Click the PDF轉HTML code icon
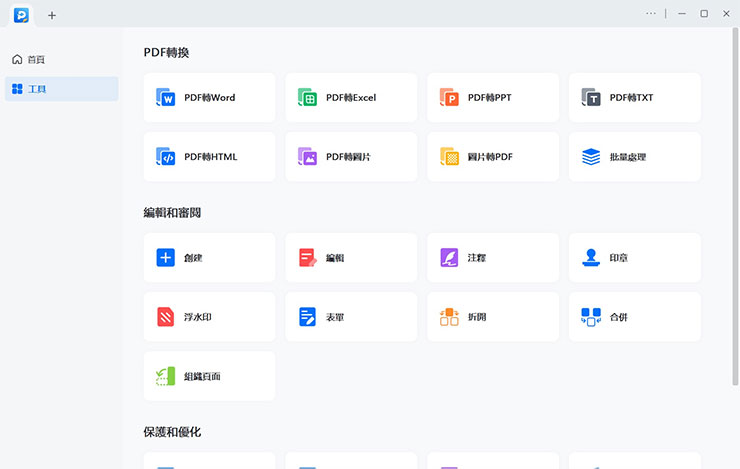 pos(166,157)
